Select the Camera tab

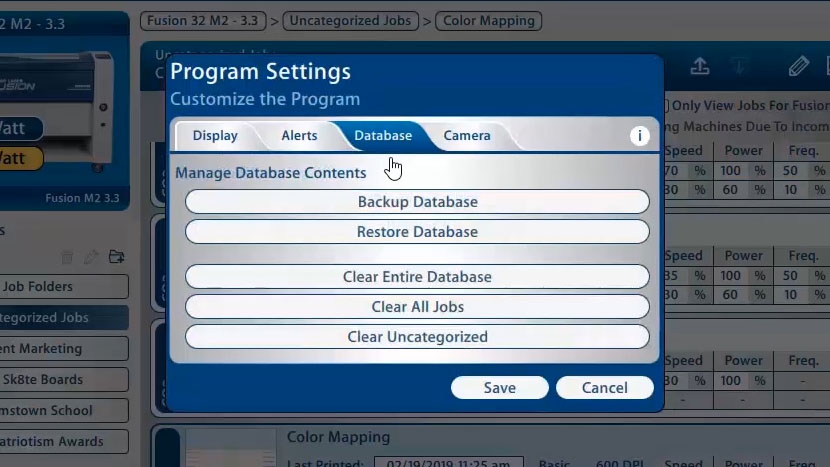click(x=467, y=136)
